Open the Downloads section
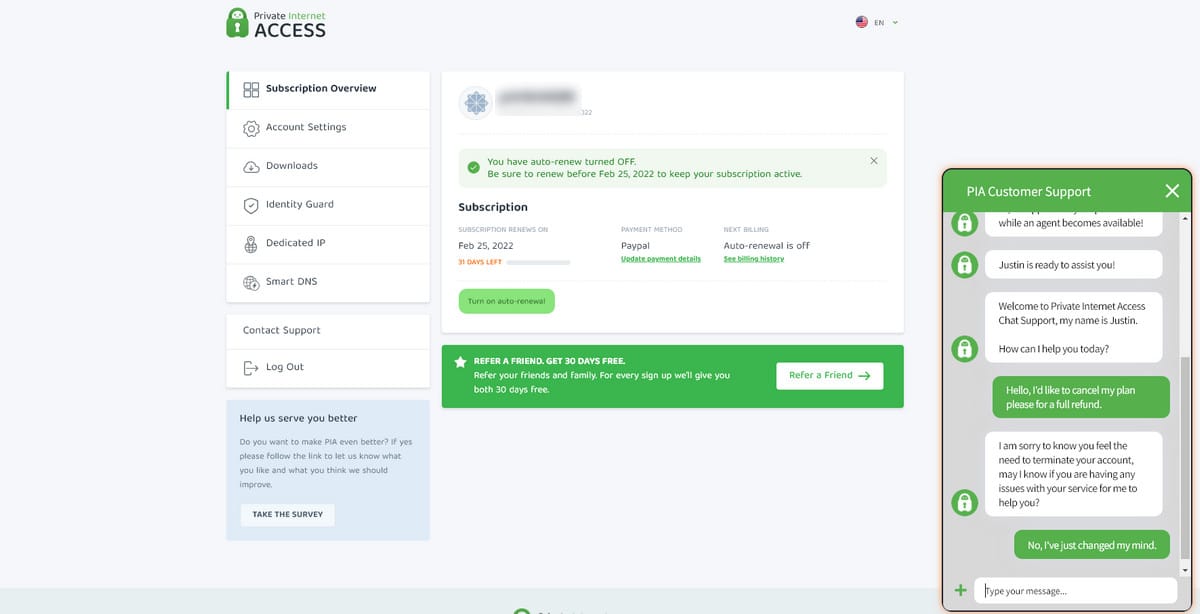The height and width of the screenshot is (614, 1200). 328,166
